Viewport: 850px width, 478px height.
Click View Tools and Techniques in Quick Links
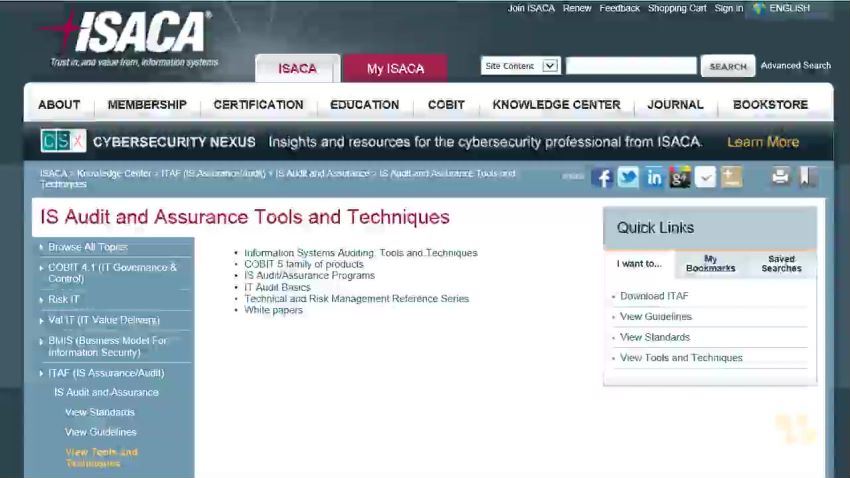tap(681, 358)
